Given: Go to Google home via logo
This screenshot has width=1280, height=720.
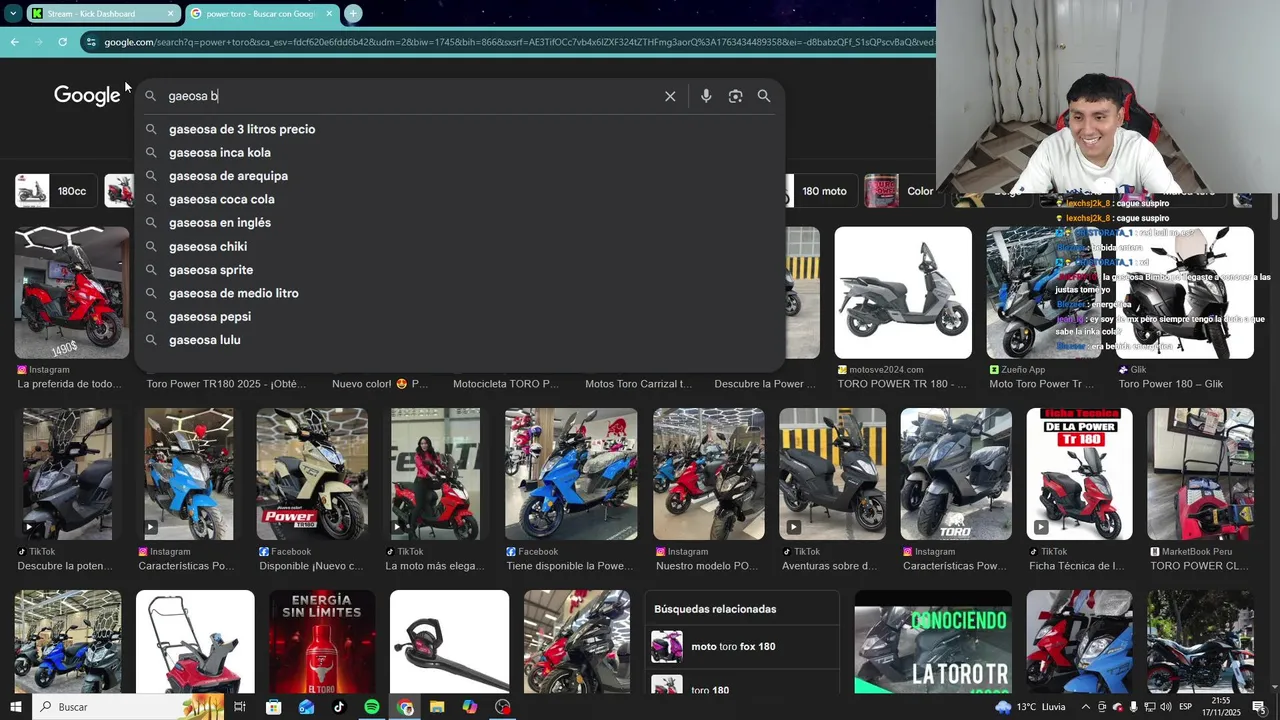Looking at the screenshot, I should click(x=87, y=95).
